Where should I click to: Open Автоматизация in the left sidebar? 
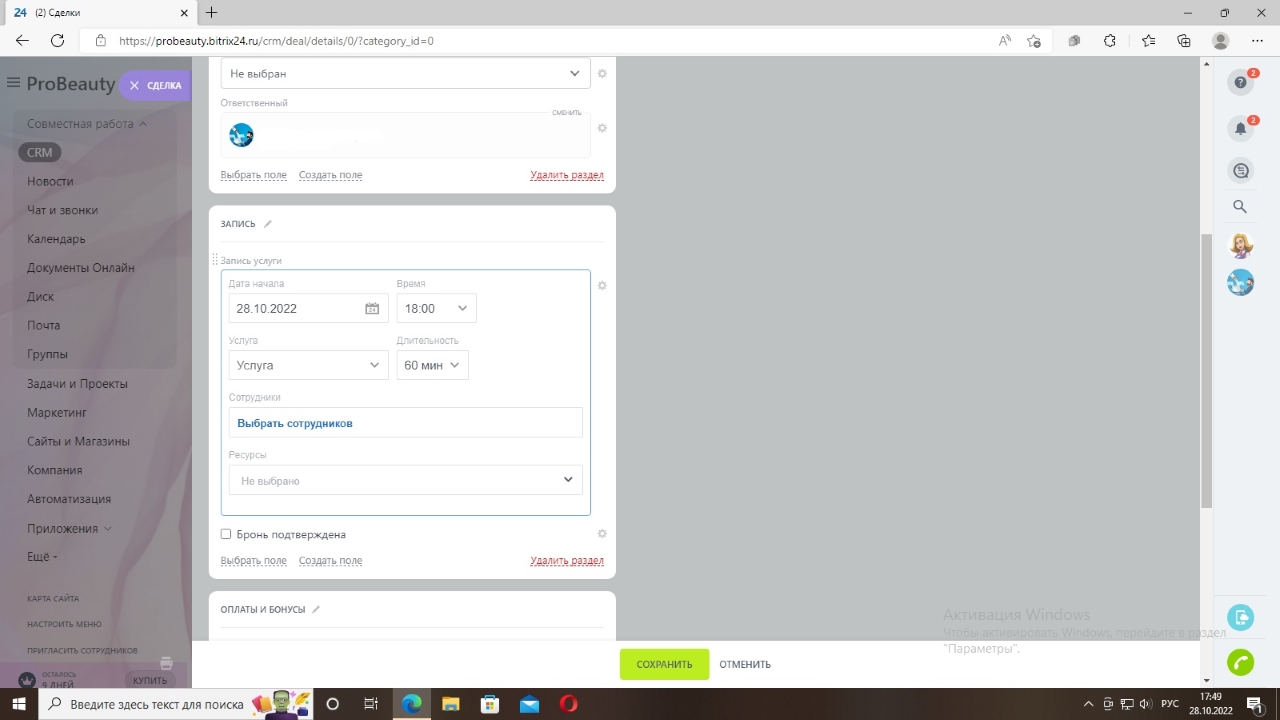coord(69,499)
